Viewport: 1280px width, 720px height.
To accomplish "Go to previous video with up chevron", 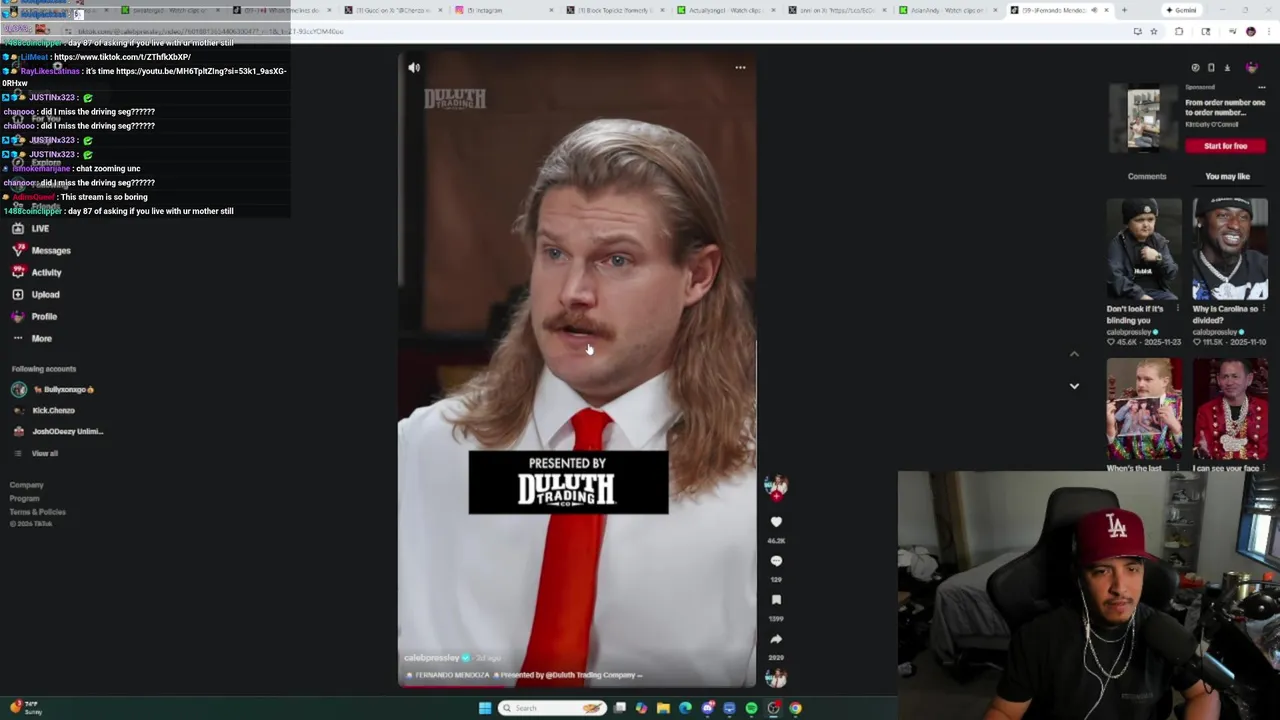I will tap(1074, 354).
